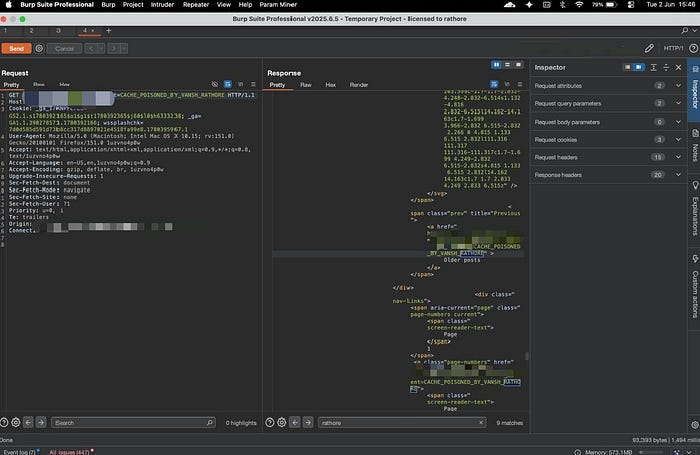Open Request search settings gear
This screenshot has height=455, width=700.
16,422
